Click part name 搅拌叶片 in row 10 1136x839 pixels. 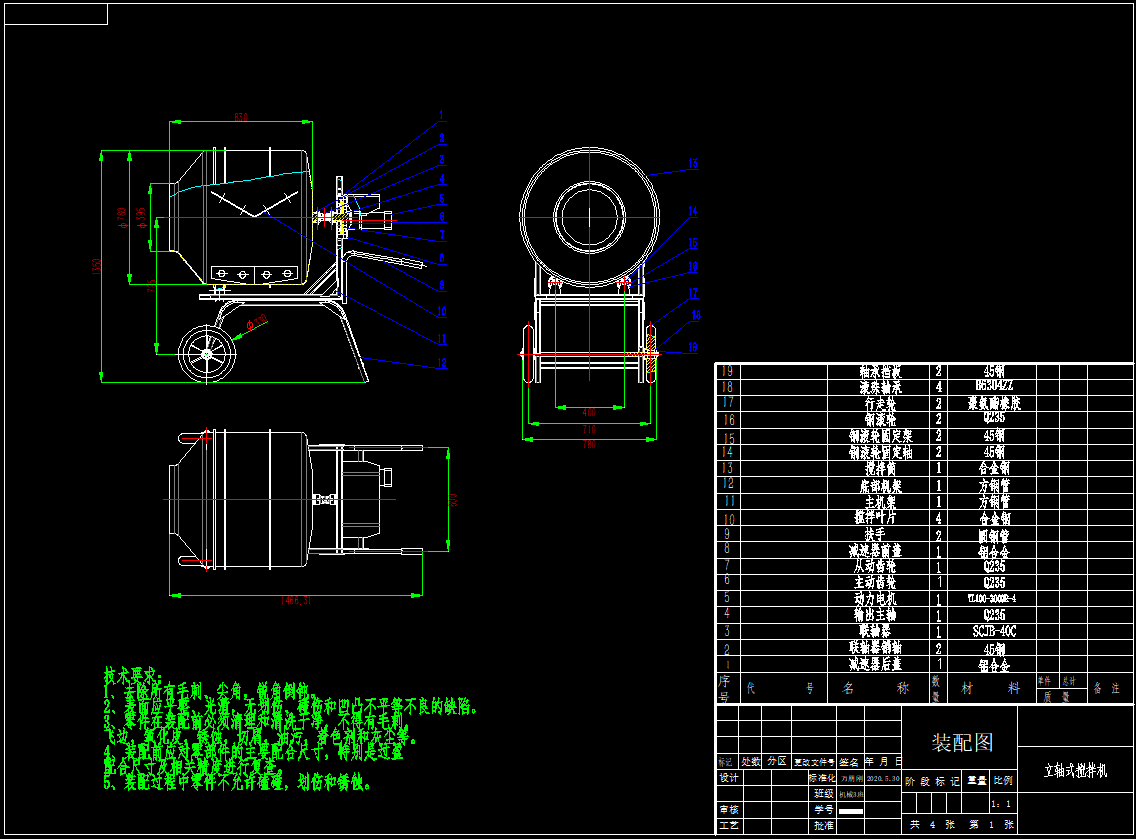coord(875,517)
